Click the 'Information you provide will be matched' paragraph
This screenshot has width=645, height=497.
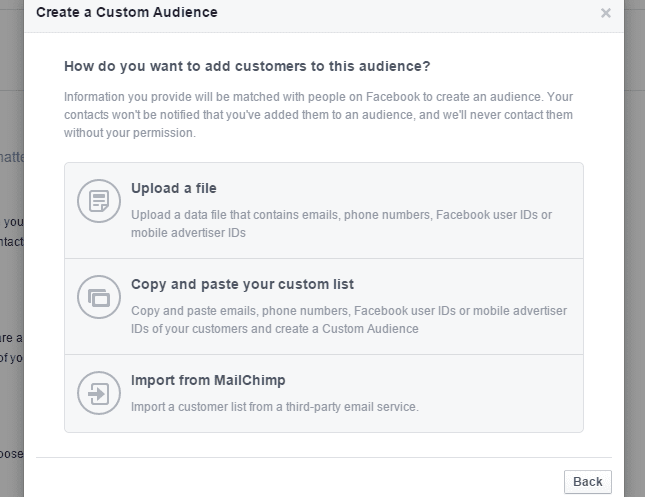click(x=318, y=115)
